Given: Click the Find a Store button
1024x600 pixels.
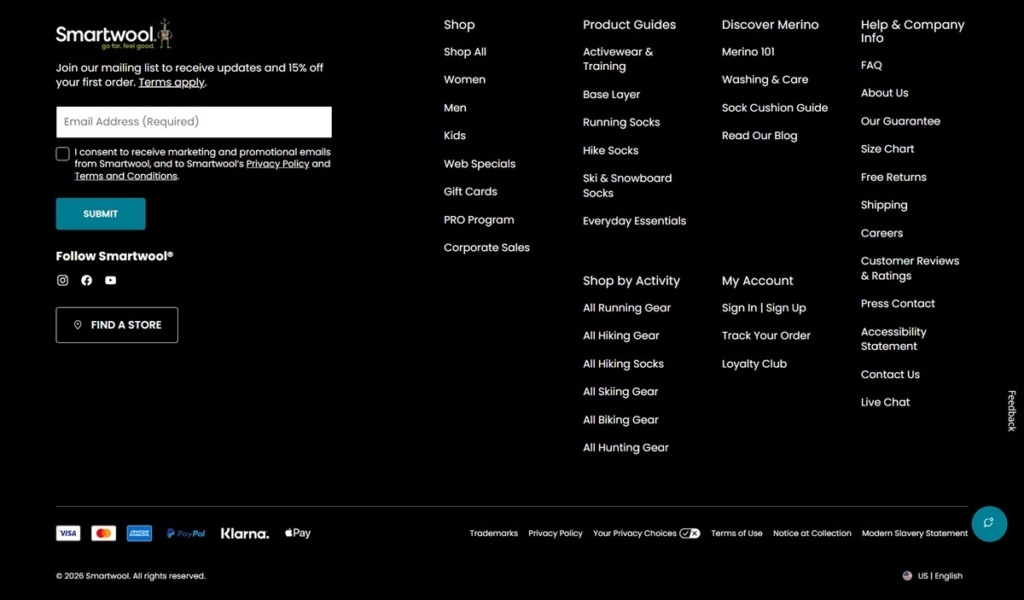Looking at the screenshot, I should [117, 324].
